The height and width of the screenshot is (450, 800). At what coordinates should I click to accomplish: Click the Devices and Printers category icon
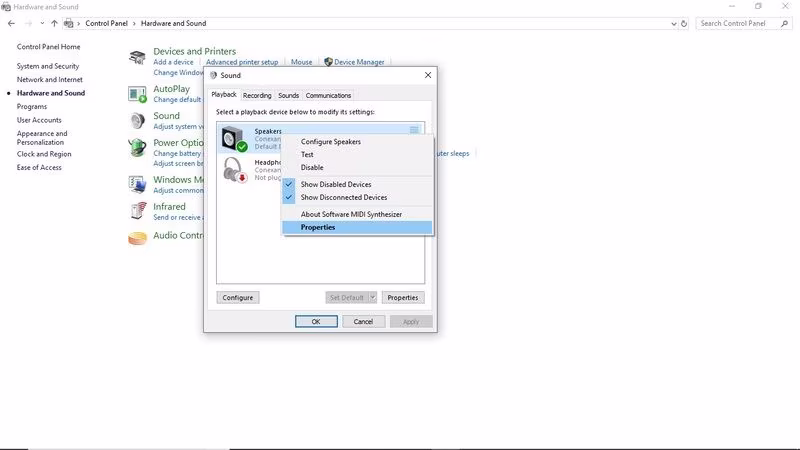coord(137,57)
